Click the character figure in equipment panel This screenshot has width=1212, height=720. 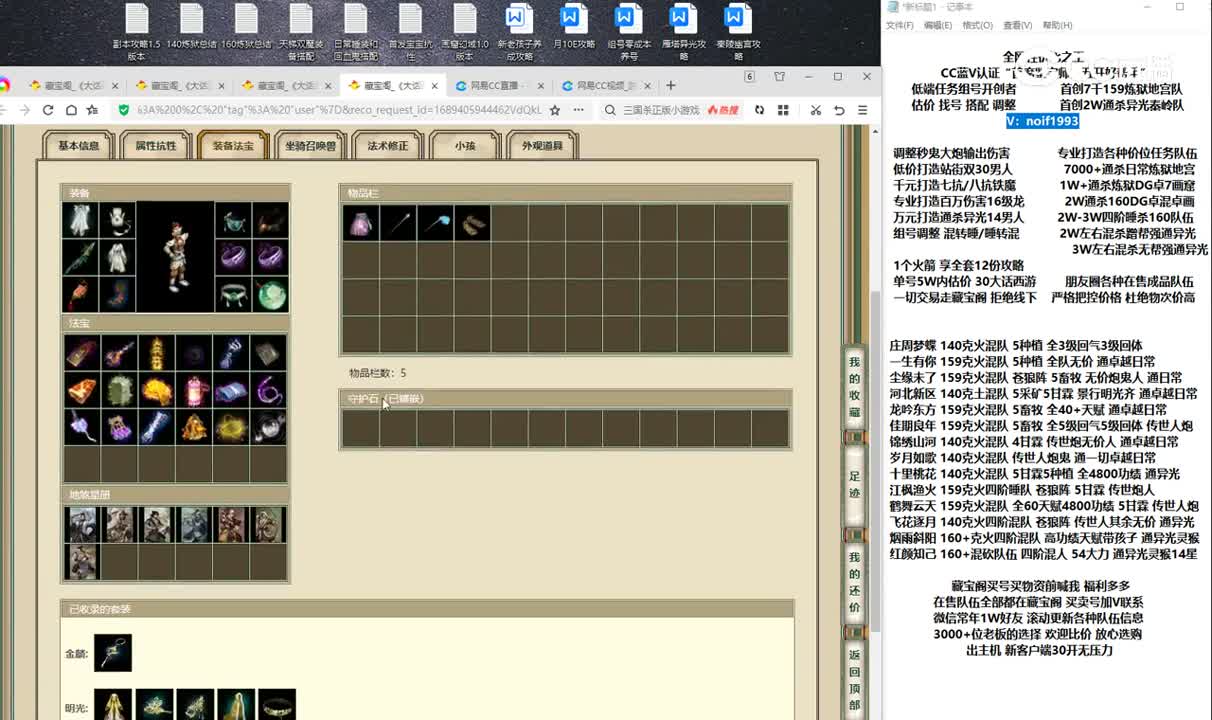pos(175,257)
